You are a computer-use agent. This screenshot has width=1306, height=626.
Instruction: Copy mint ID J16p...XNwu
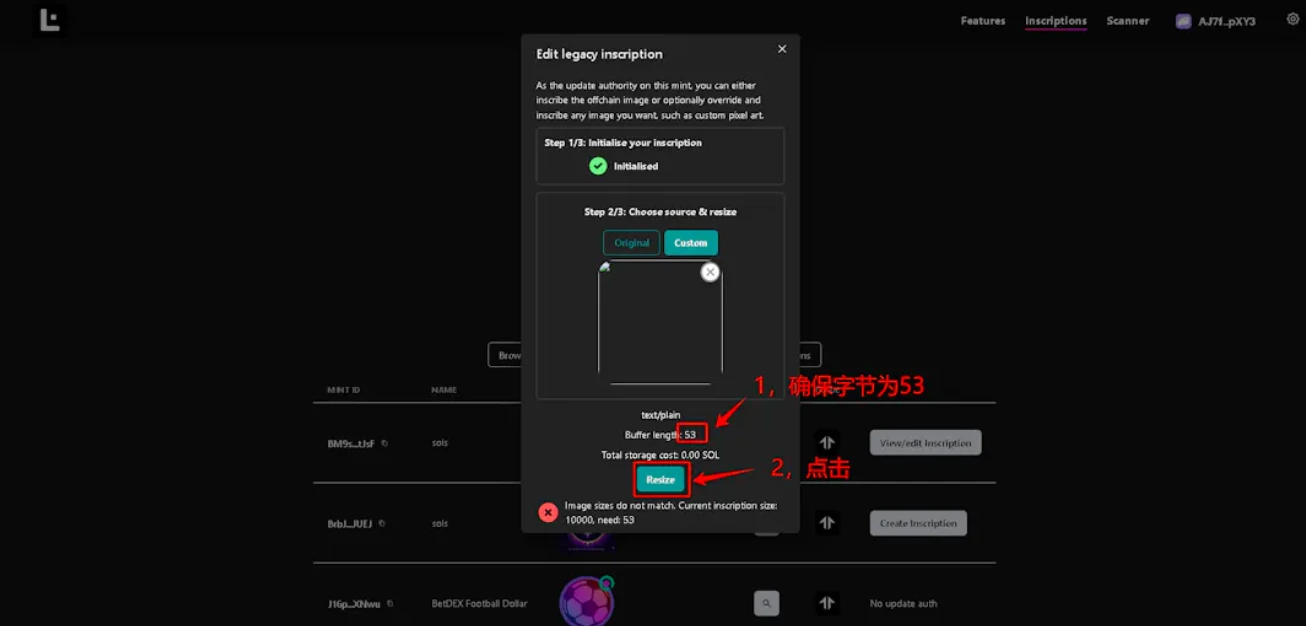pos(389,603)
